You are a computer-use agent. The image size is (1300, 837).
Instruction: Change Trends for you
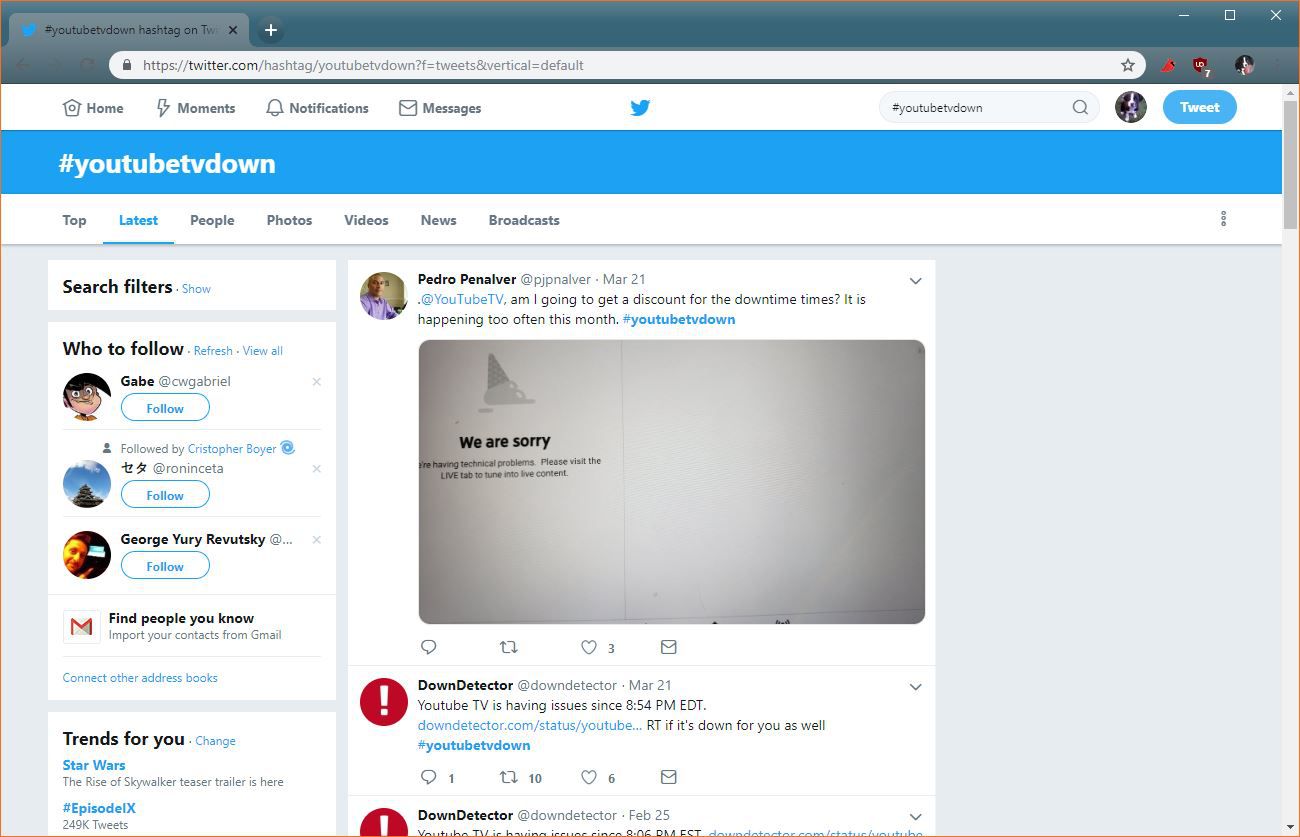click(215, 741)
